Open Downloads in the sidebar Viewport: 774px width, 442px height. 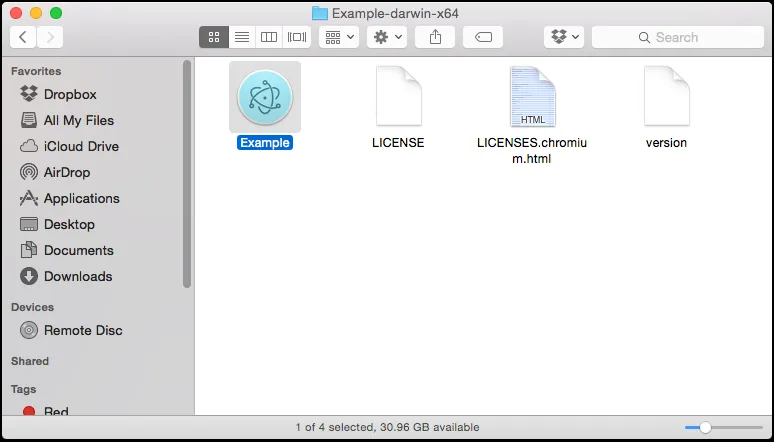(66, 277)
